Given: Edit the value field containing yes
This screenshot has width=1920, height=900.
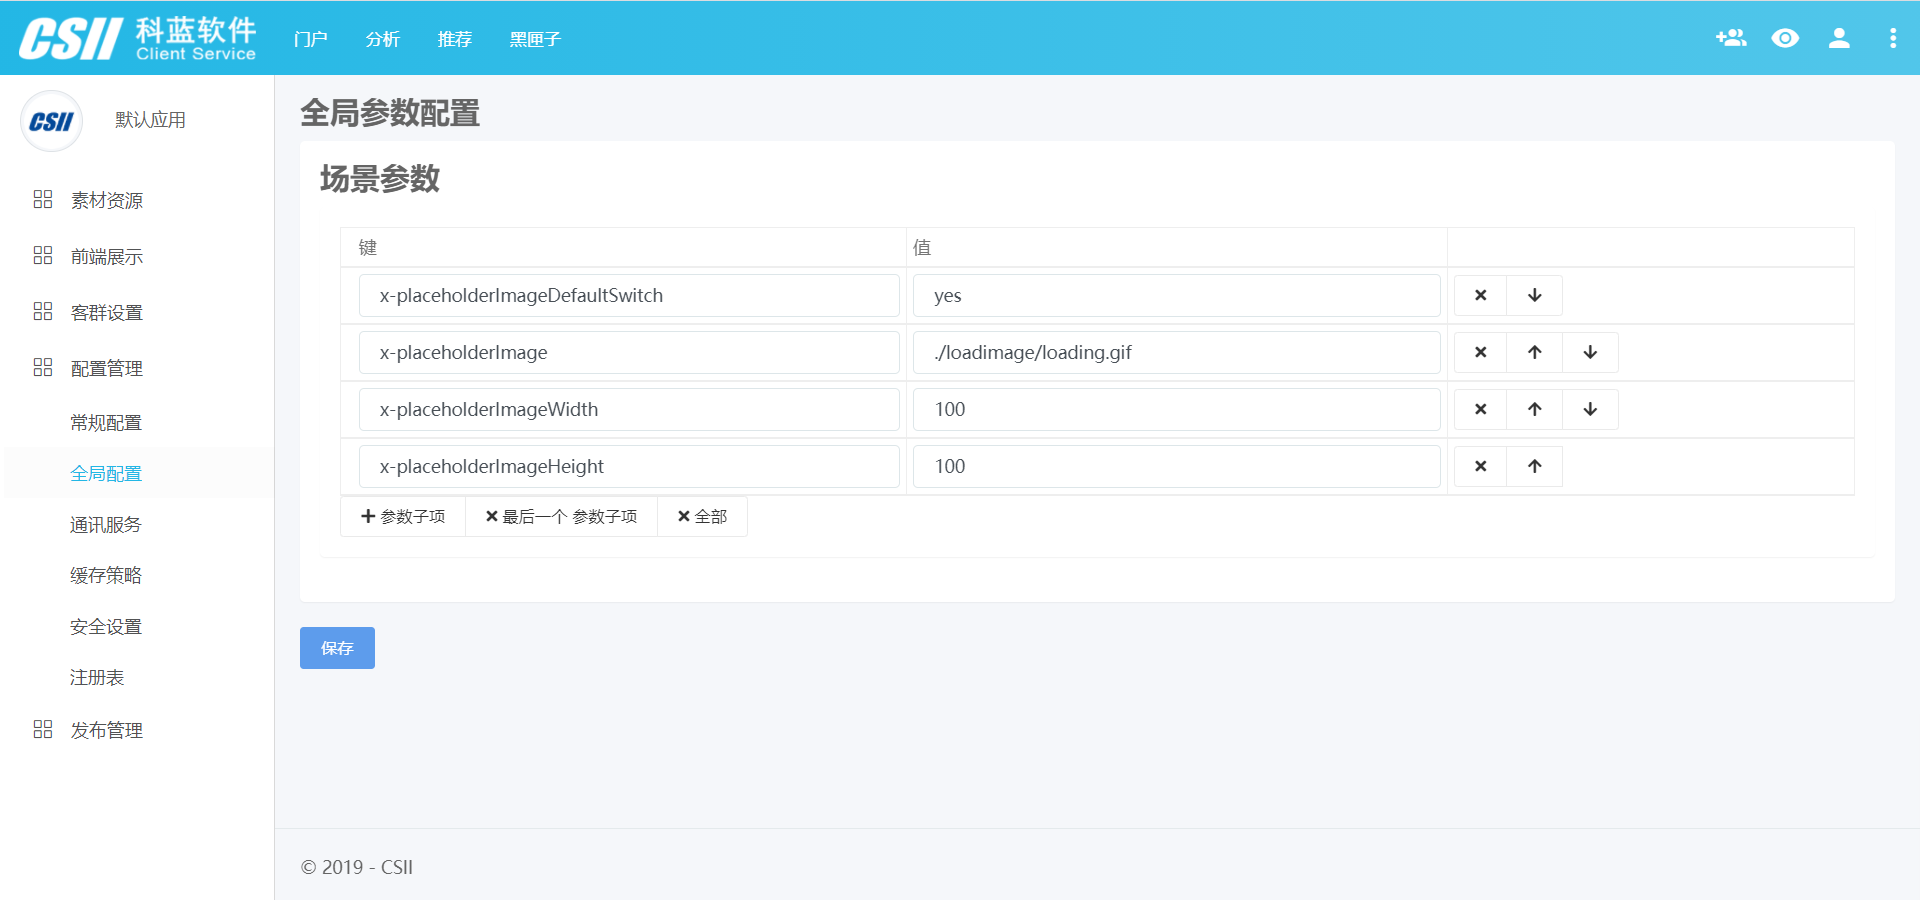Looking at the screenshot, I should [1177, 295].
